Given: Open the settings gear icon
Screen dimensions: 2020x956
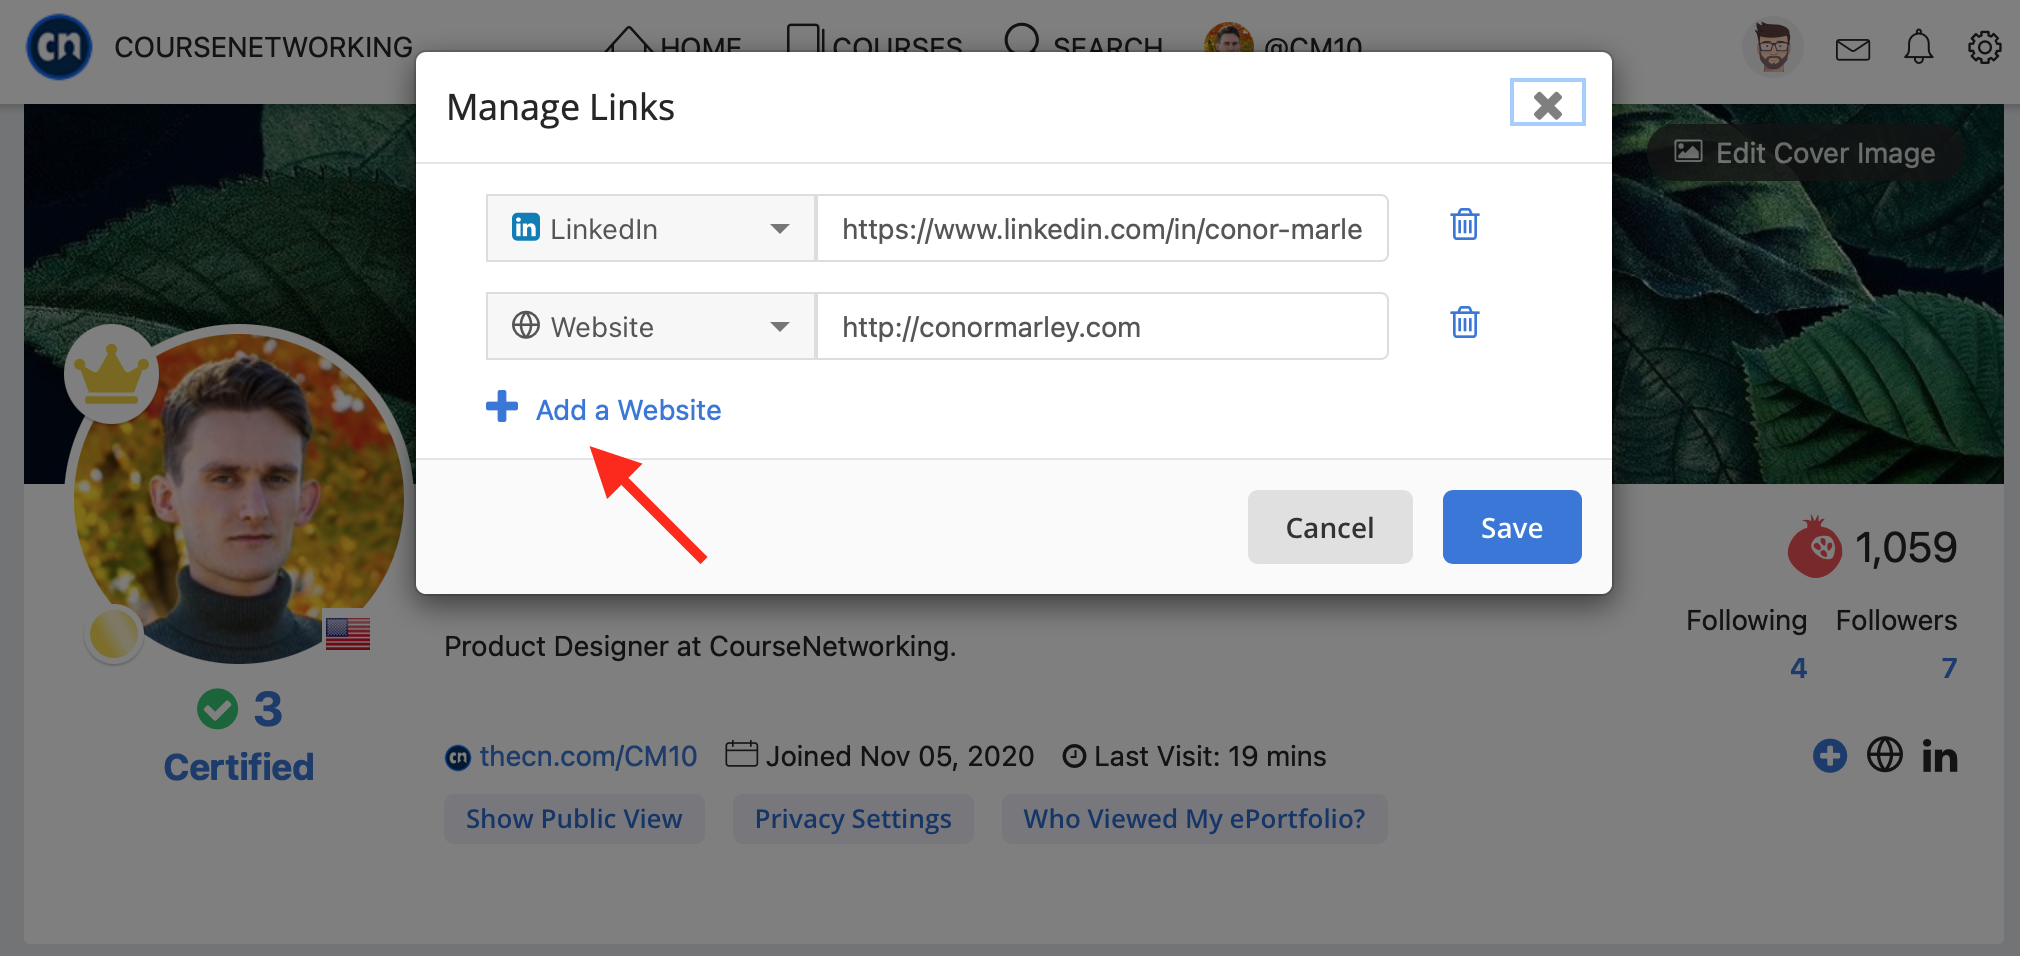Looking at the screenshot, I should point(1985,47).
